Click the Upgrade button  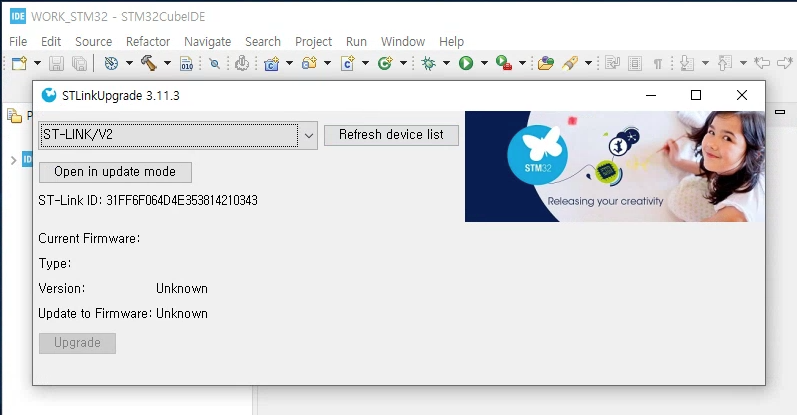[77, 343]
